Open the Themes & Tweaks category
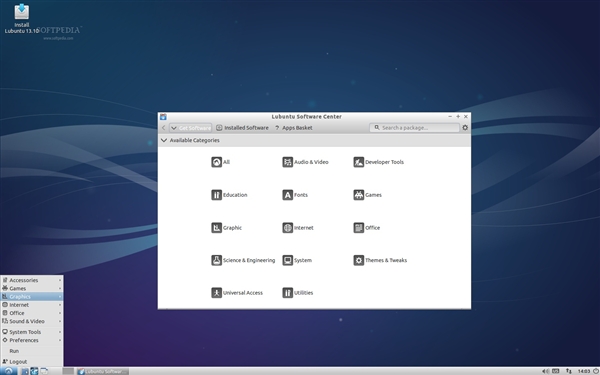 tap(380, 260)
